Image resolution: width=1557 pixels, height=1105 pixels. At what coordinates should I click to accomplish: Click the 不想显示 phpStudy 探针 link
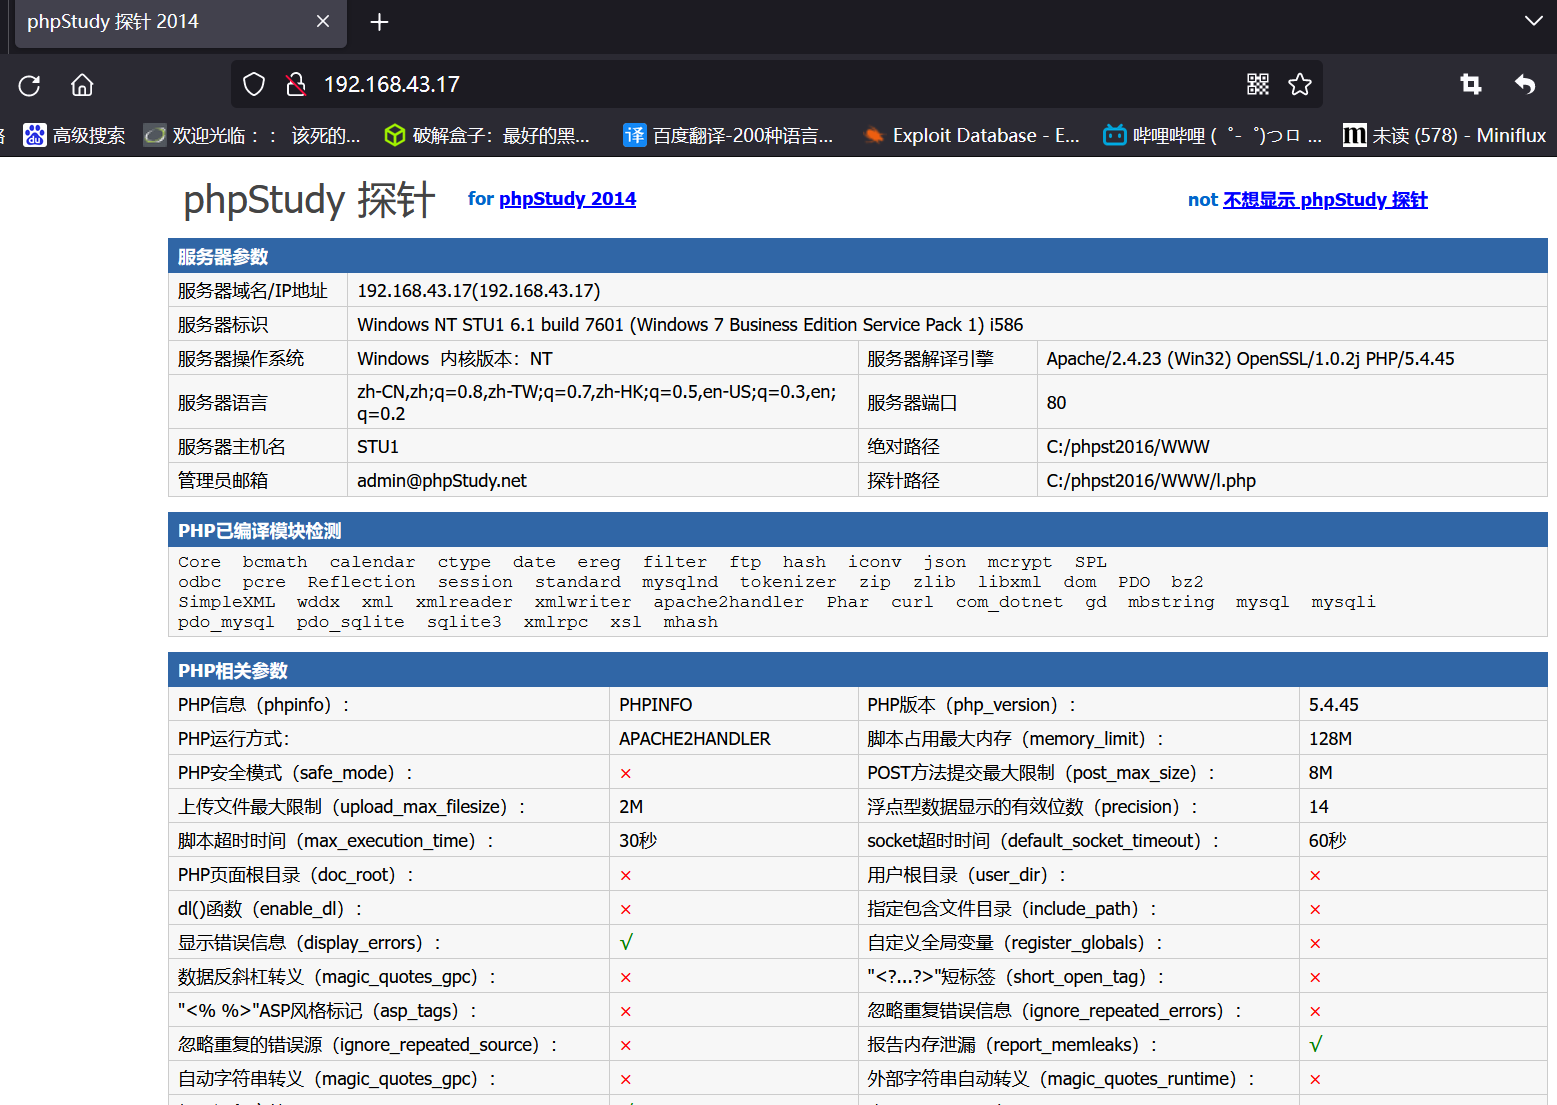[x=1325, y=200]
